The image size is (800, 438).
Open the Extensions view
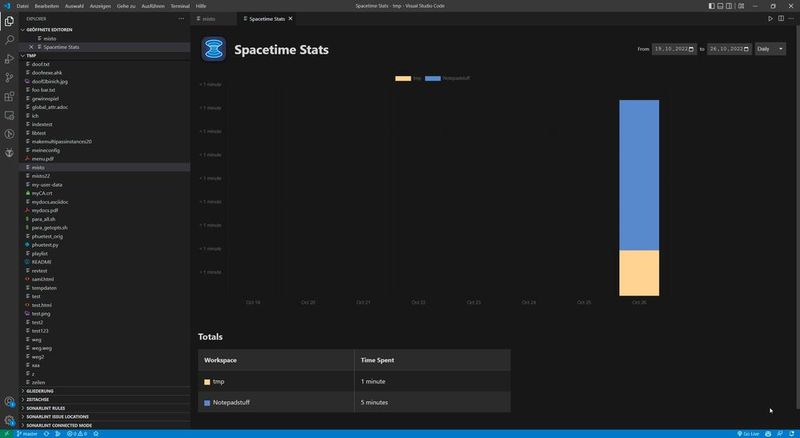pyautogui.click(x=9, y=96)
